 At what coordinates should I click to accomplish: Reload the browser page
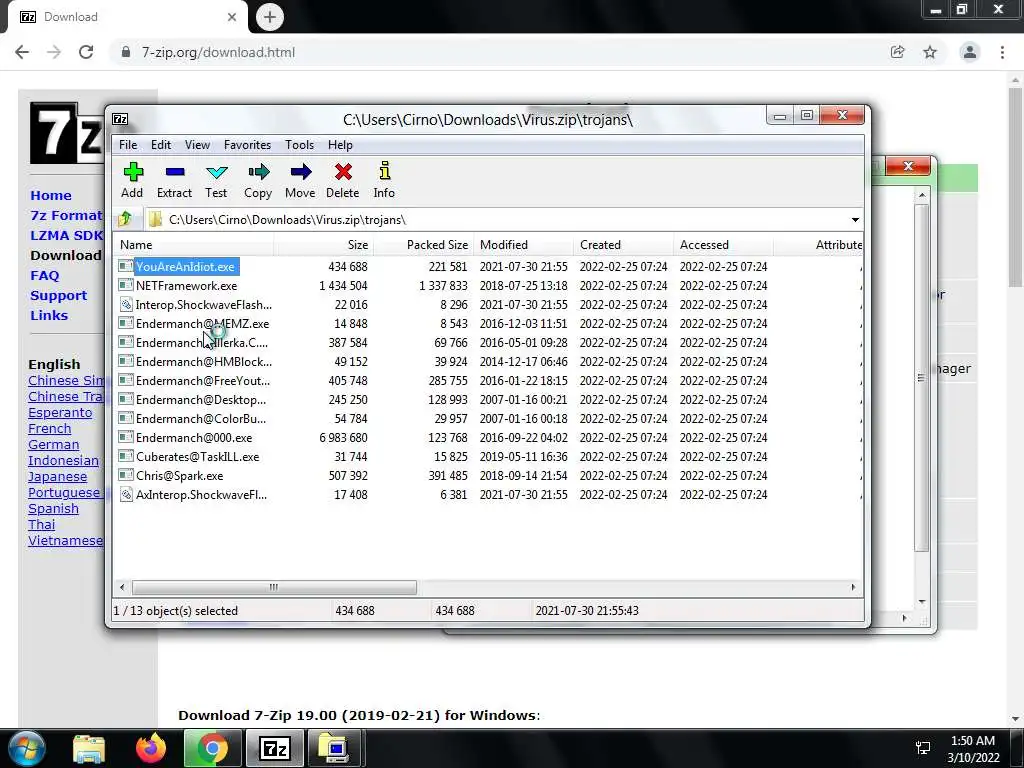86,52
